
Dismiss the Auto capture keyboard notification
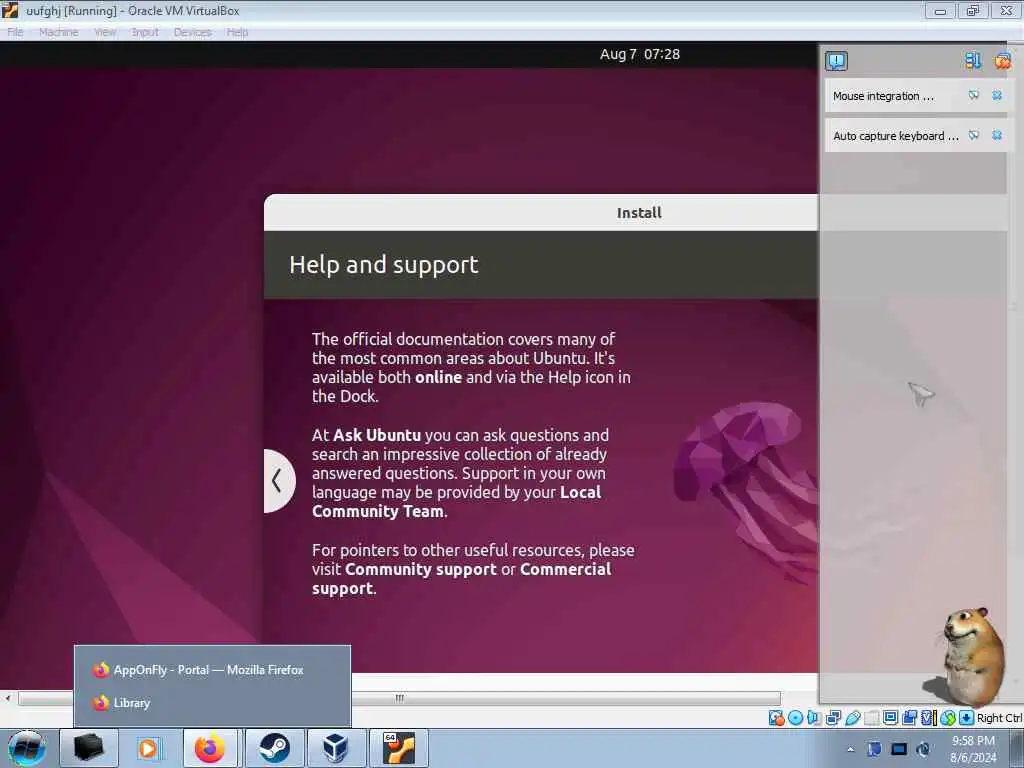click(997, 135)
